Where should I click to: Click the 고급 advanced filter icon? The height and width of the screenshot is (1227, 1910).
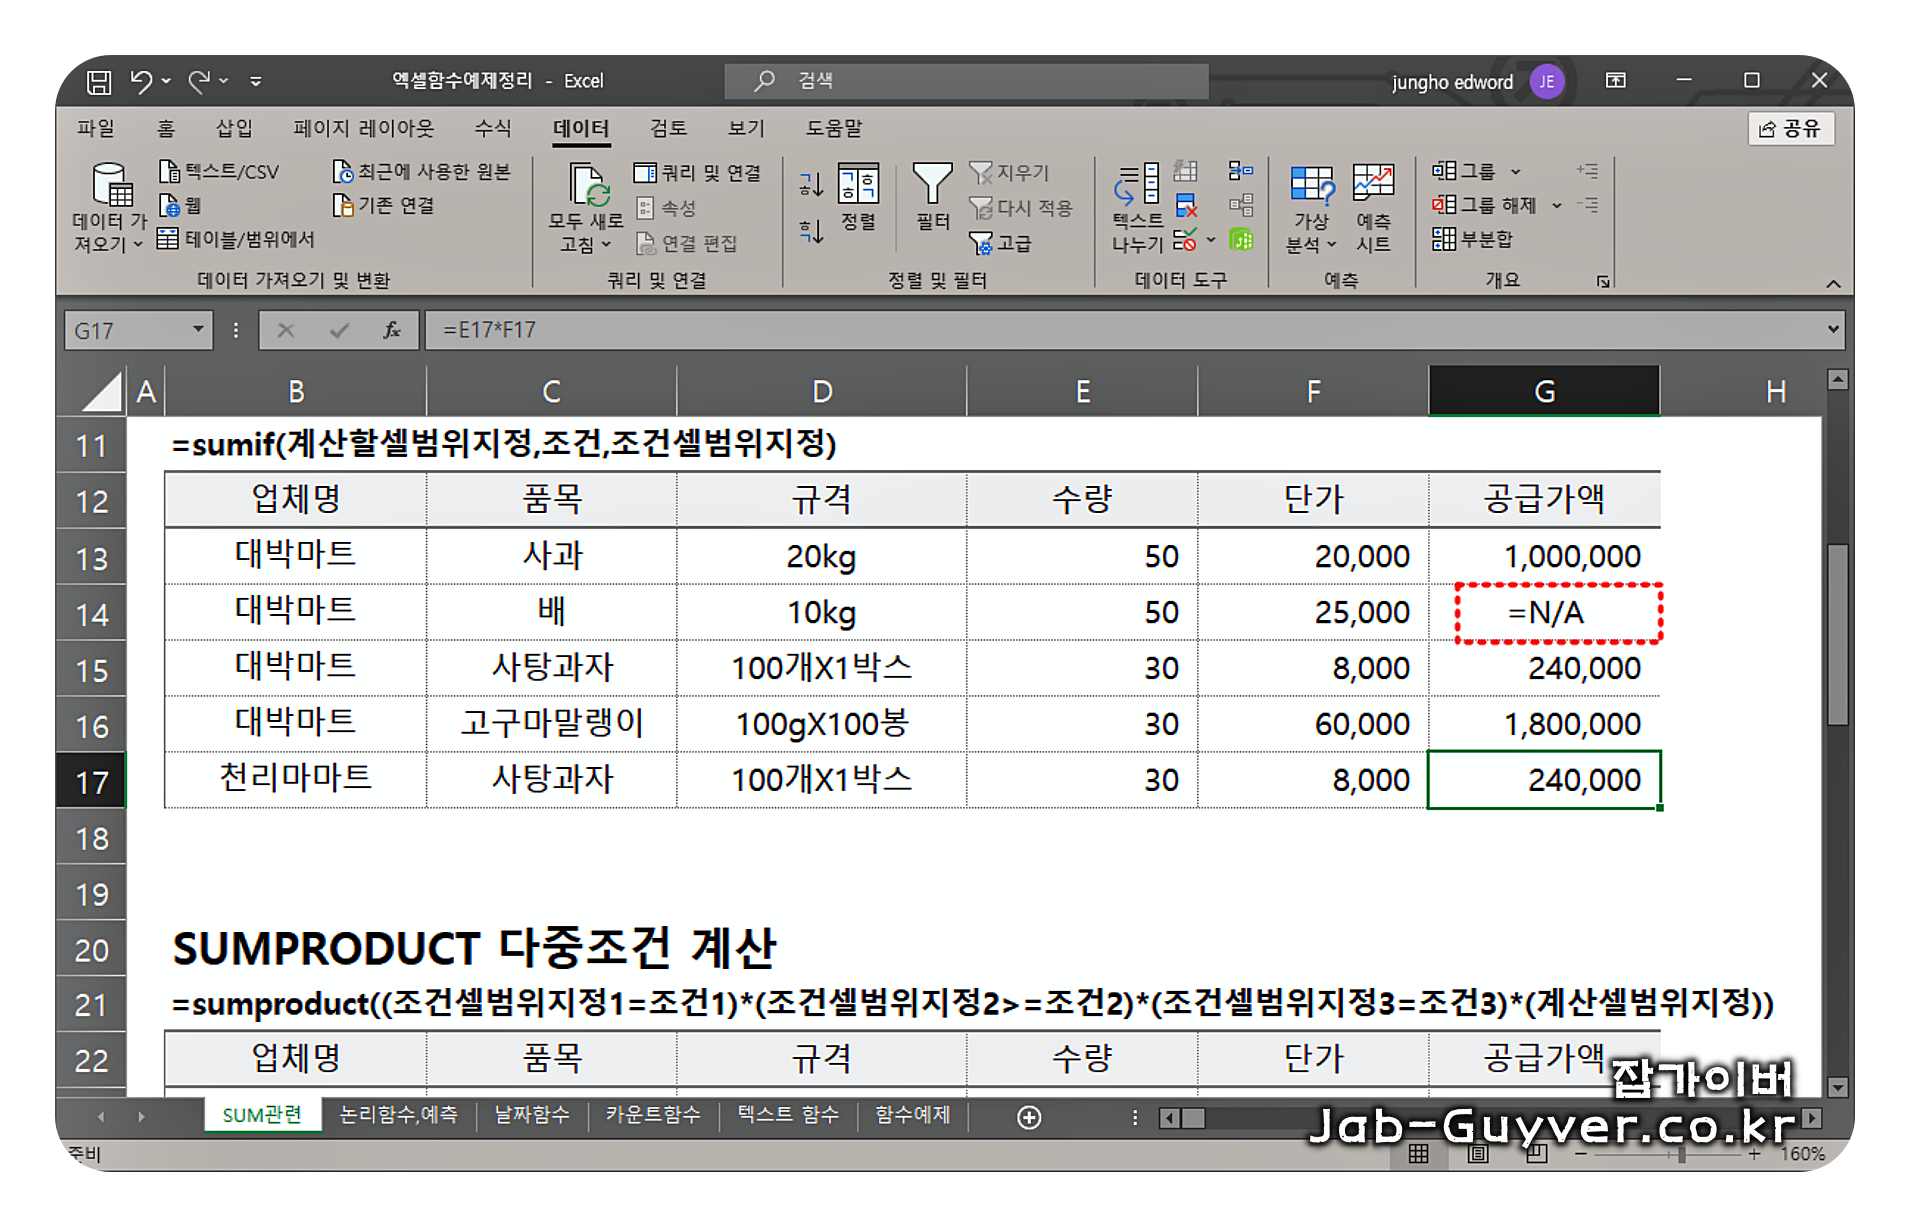983,243
